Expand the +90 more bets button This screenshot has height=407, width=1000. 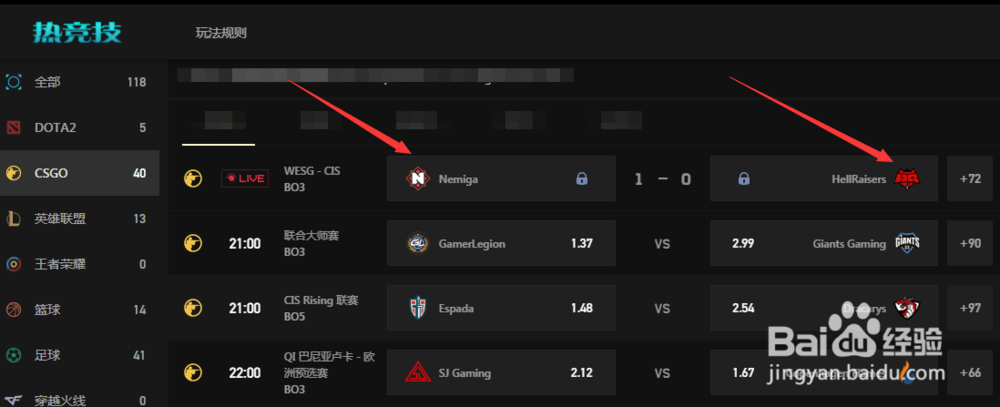[970, 243]
